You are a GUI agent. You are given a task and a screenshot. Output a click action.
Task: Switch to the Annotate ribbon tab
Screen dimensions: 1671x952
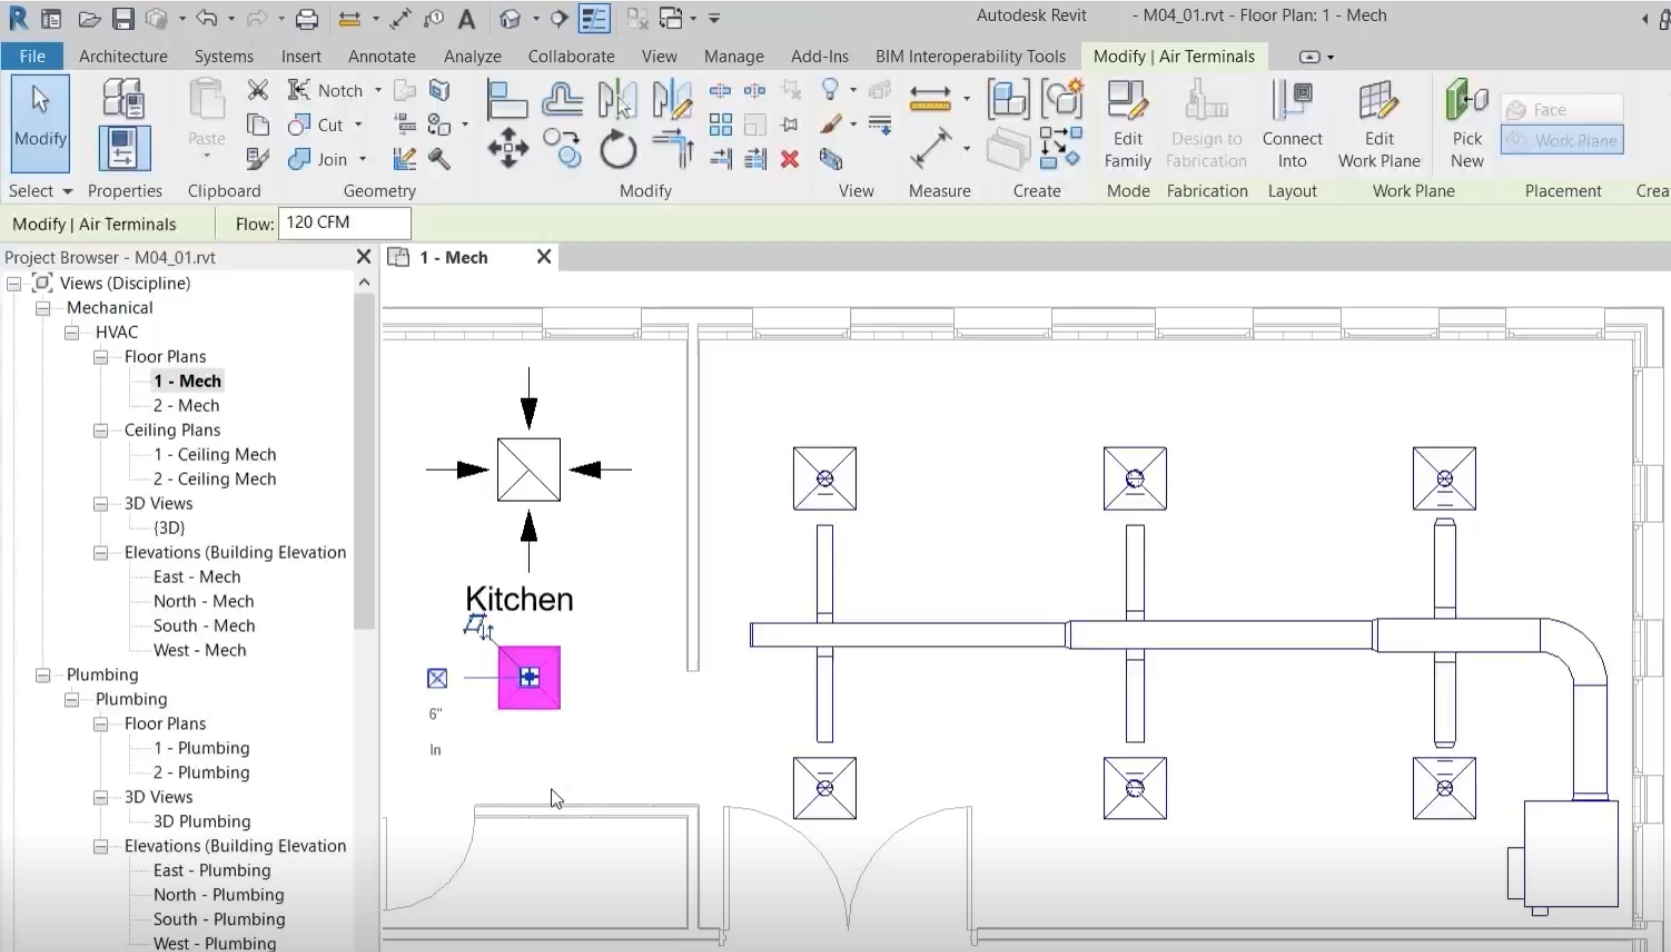(381, 56)
